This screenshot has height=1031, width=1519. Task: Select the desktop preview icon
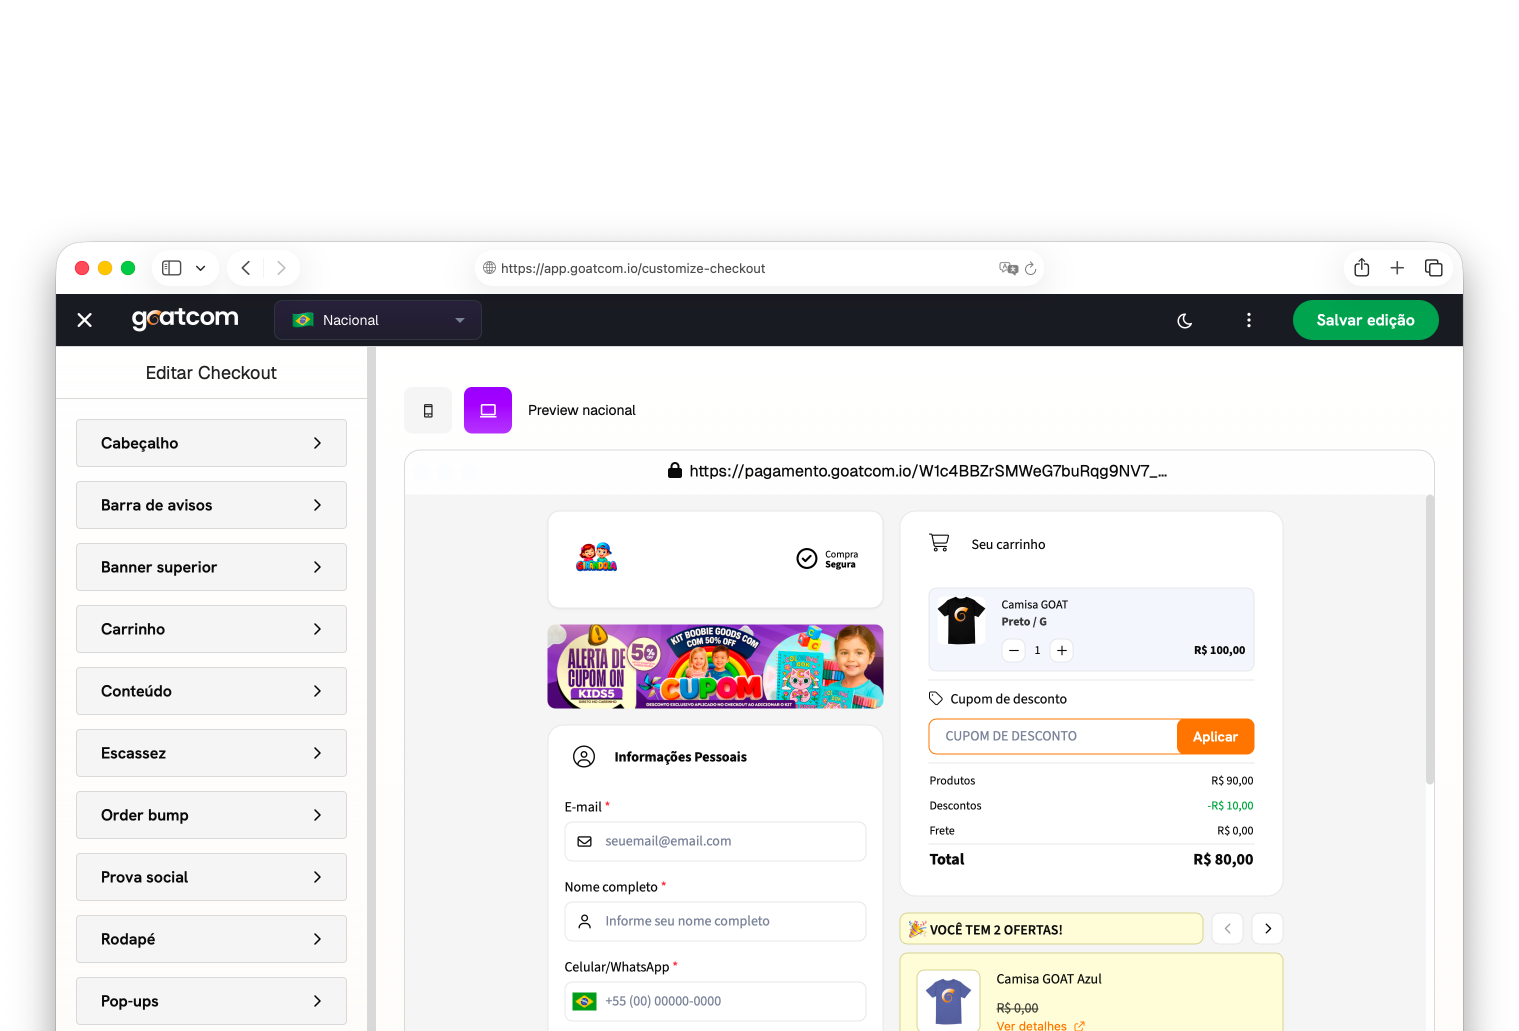point(488,411)
